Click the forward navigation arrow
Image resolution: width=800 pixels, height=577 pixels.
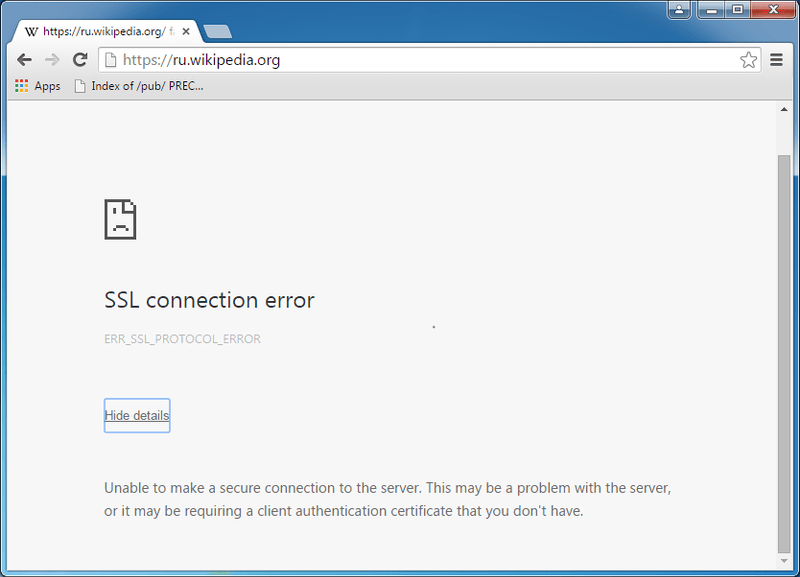coord(52,60)
